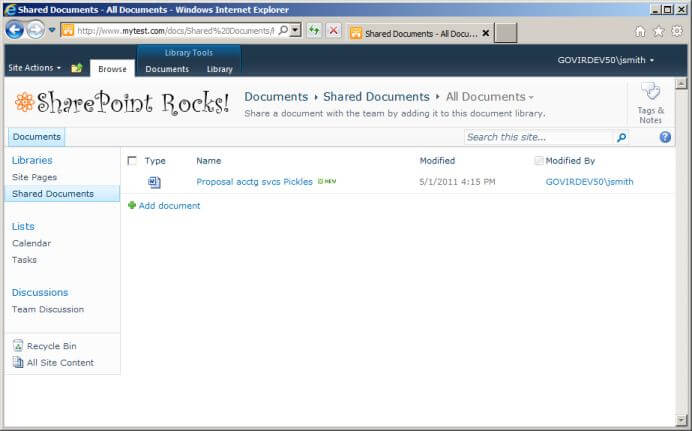
Task: Open All Site Content
Action: (x=60, y=363)
